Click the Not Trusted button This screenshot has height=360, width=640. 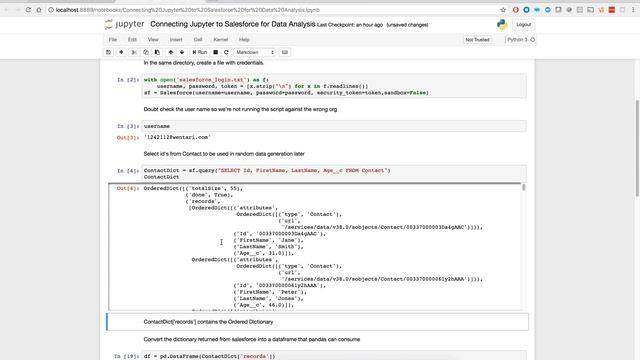point(477,40)
